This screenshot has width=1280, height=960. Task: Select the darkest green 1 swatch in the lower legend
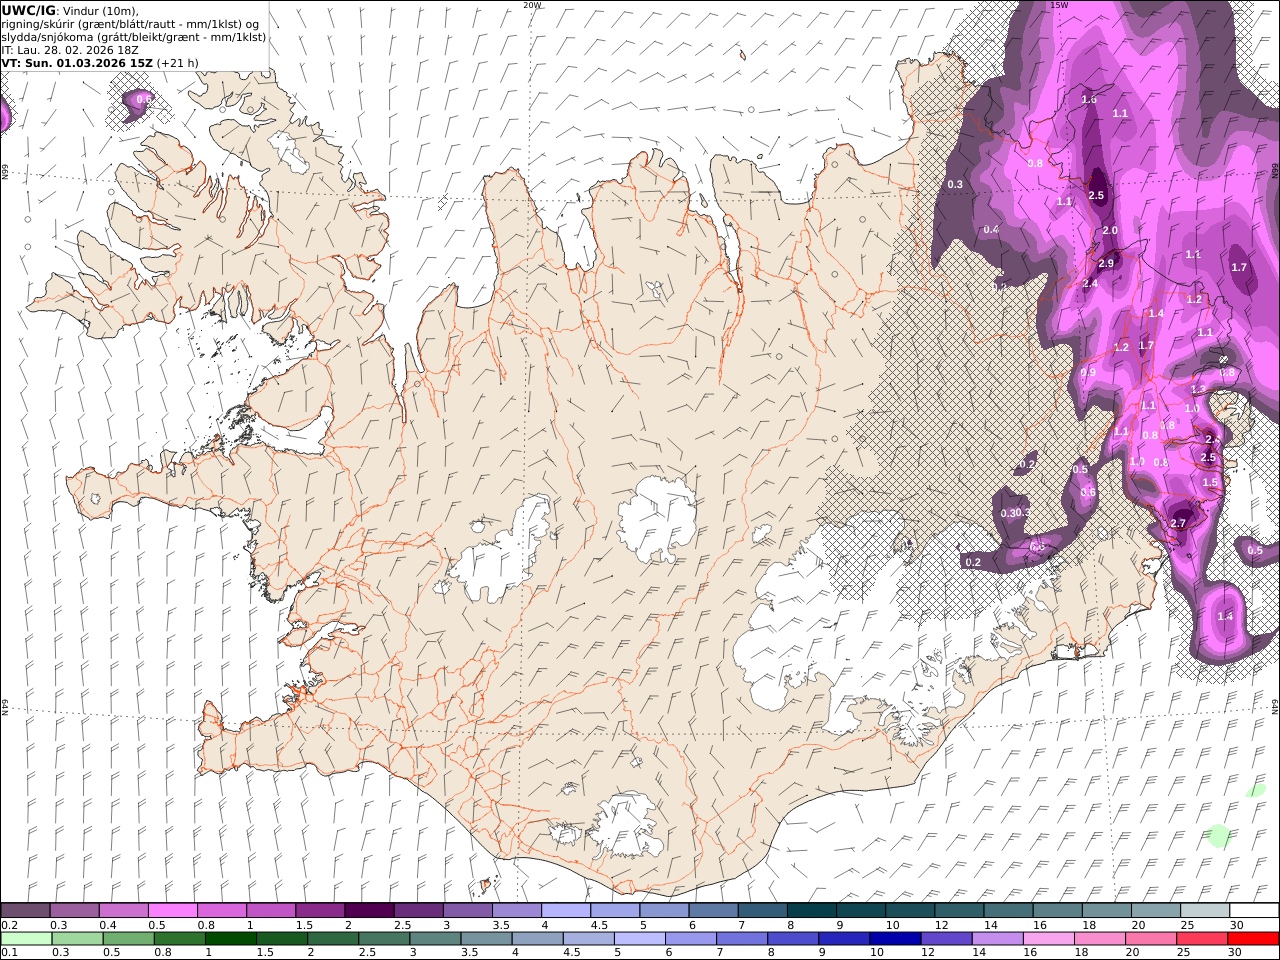231,939
